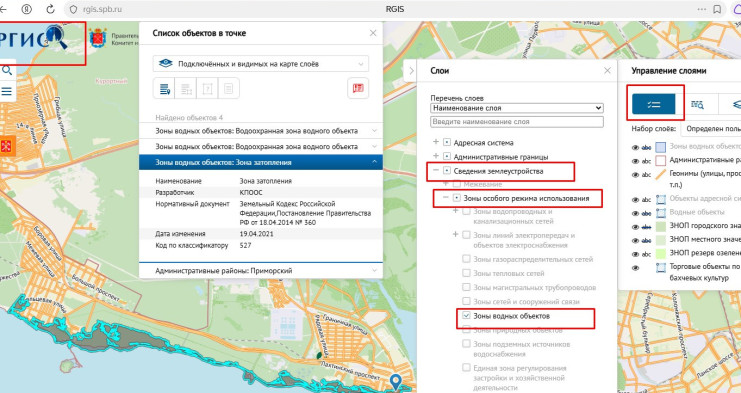Toggle the 'Адресная система' group checkbox
This screenshot has width=741, height=393.
click(447, 142)
